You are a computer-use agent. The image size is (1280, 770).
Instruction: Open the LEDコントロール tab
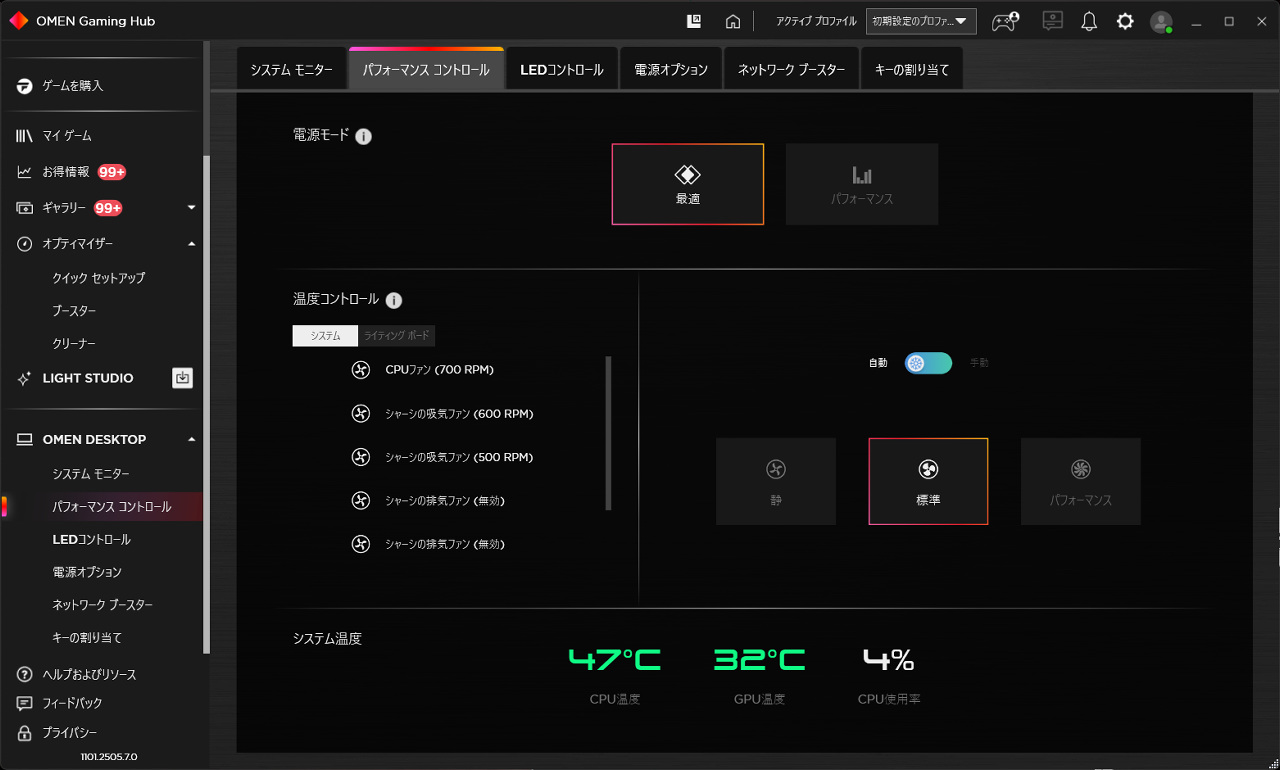coord(562,69)
